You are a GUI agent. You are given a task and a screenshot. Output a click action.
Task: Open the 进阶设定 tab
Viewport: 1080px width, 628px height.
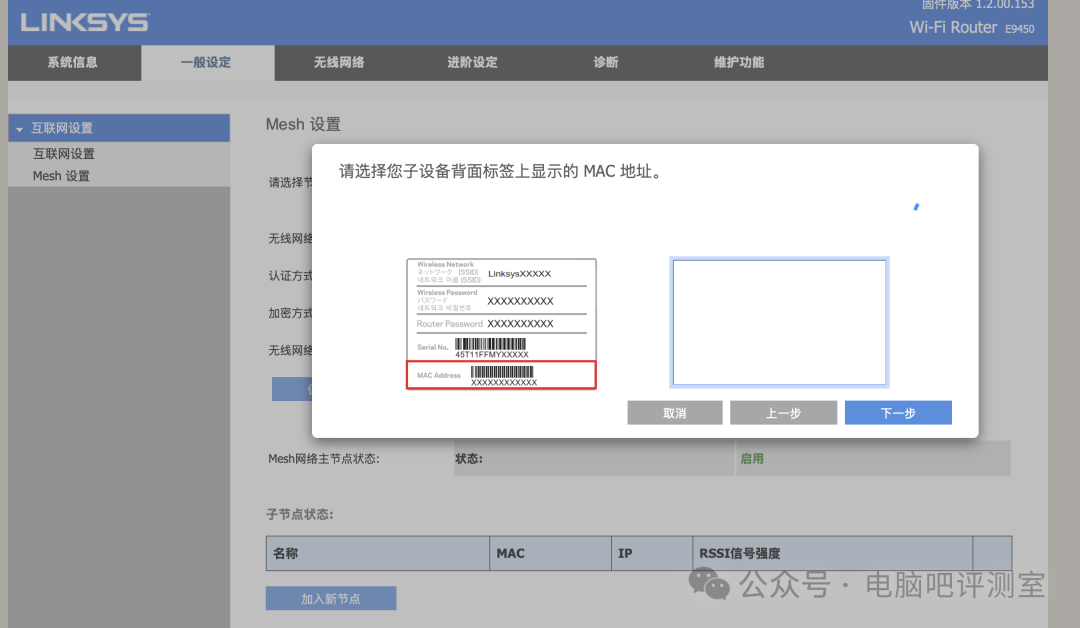click(472, 63)
